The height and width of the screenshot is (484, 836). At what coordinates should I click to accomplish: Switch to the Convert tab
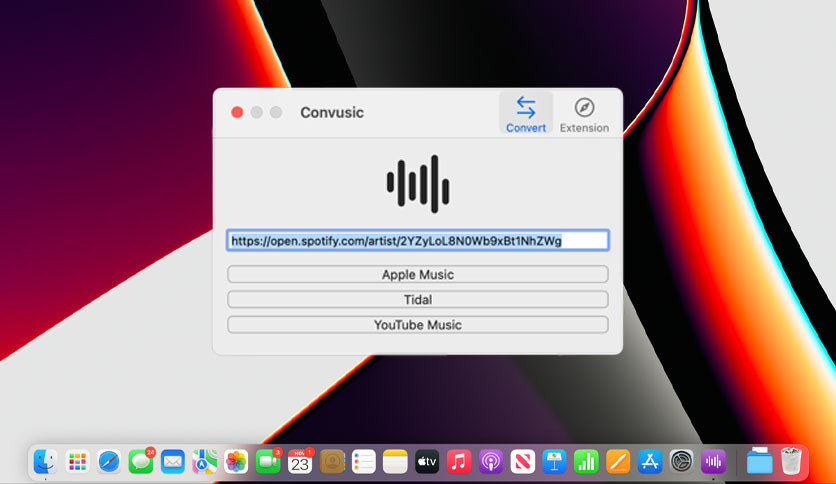526,114
